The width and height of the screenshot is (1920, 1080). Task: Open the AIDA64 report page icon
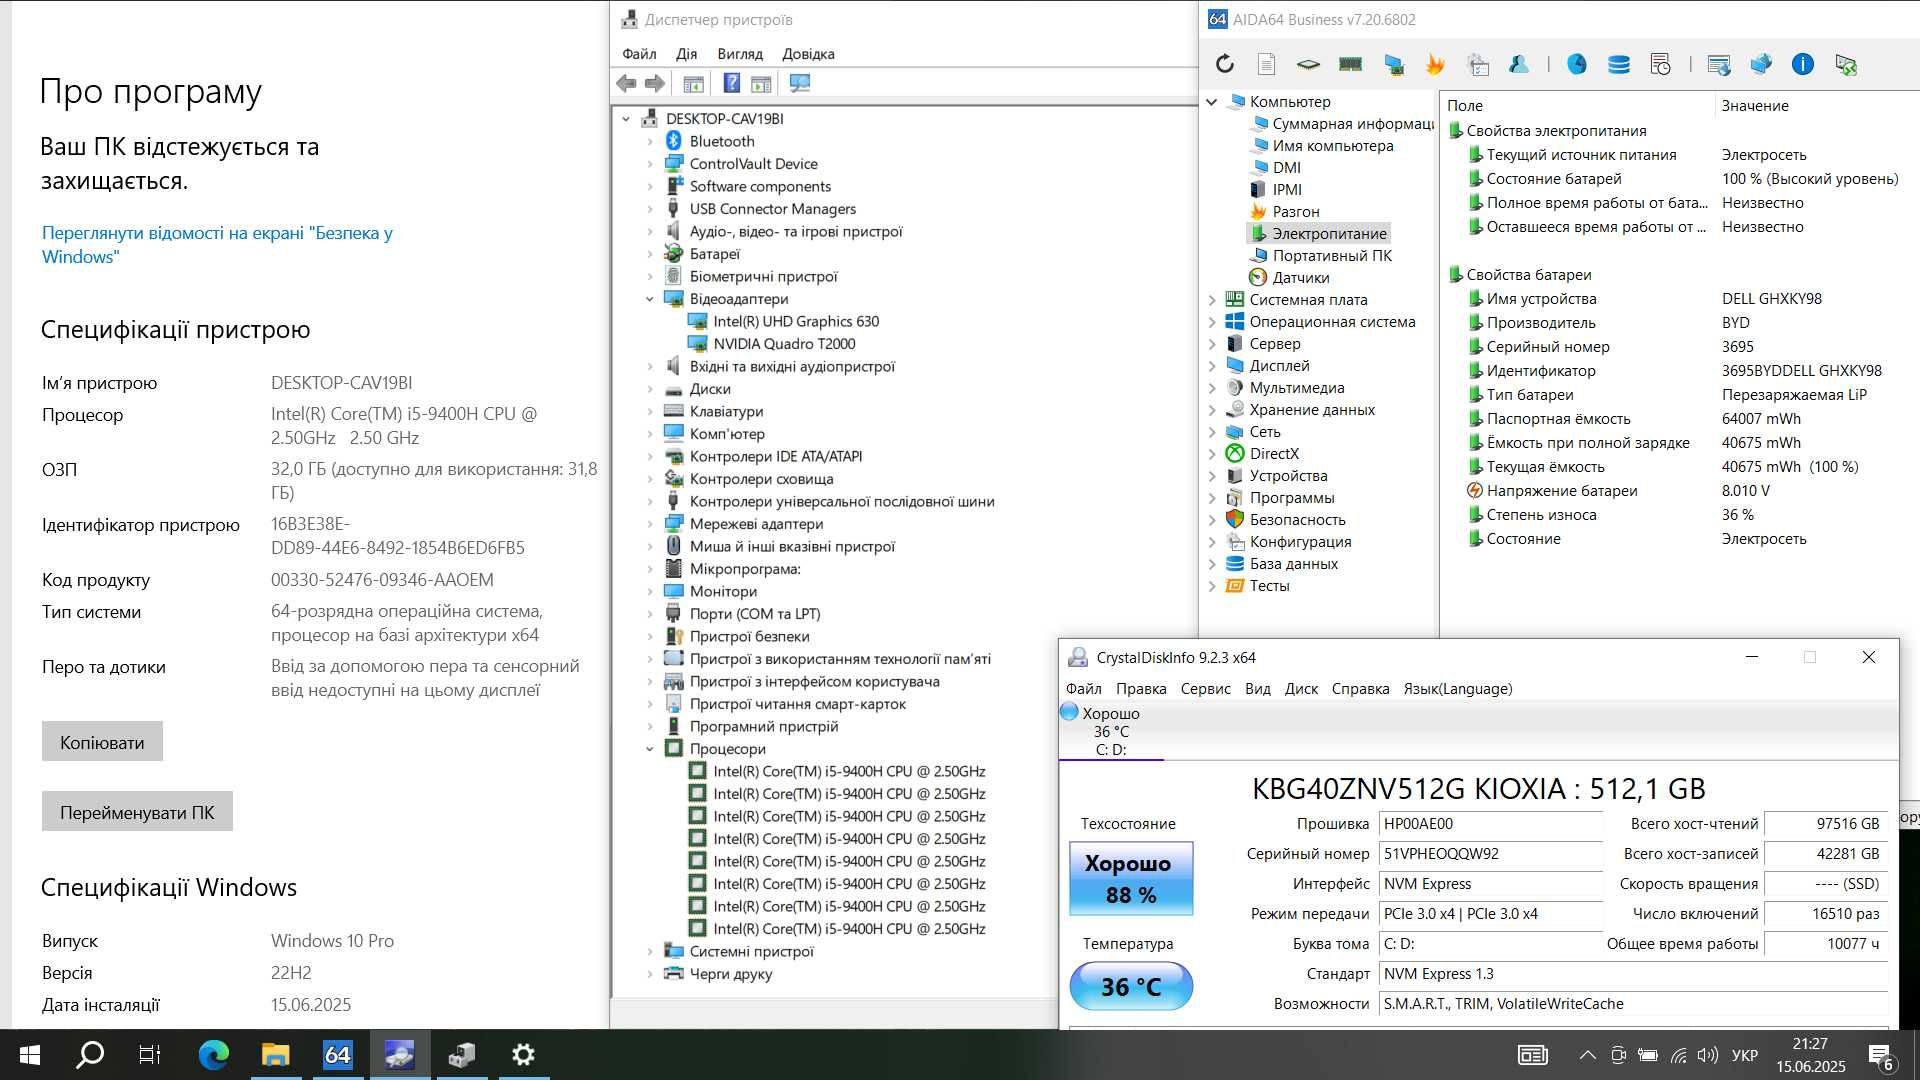point(1266,65)
